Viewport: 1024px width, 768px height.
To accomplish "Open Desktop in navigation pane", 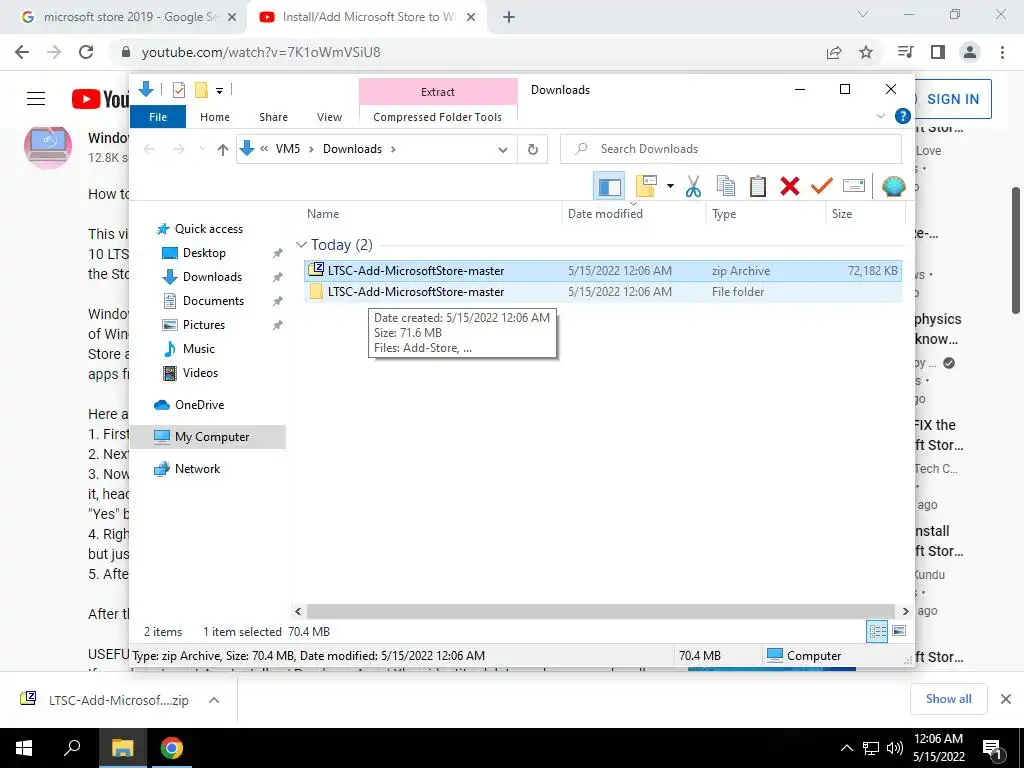I will 204,253.
